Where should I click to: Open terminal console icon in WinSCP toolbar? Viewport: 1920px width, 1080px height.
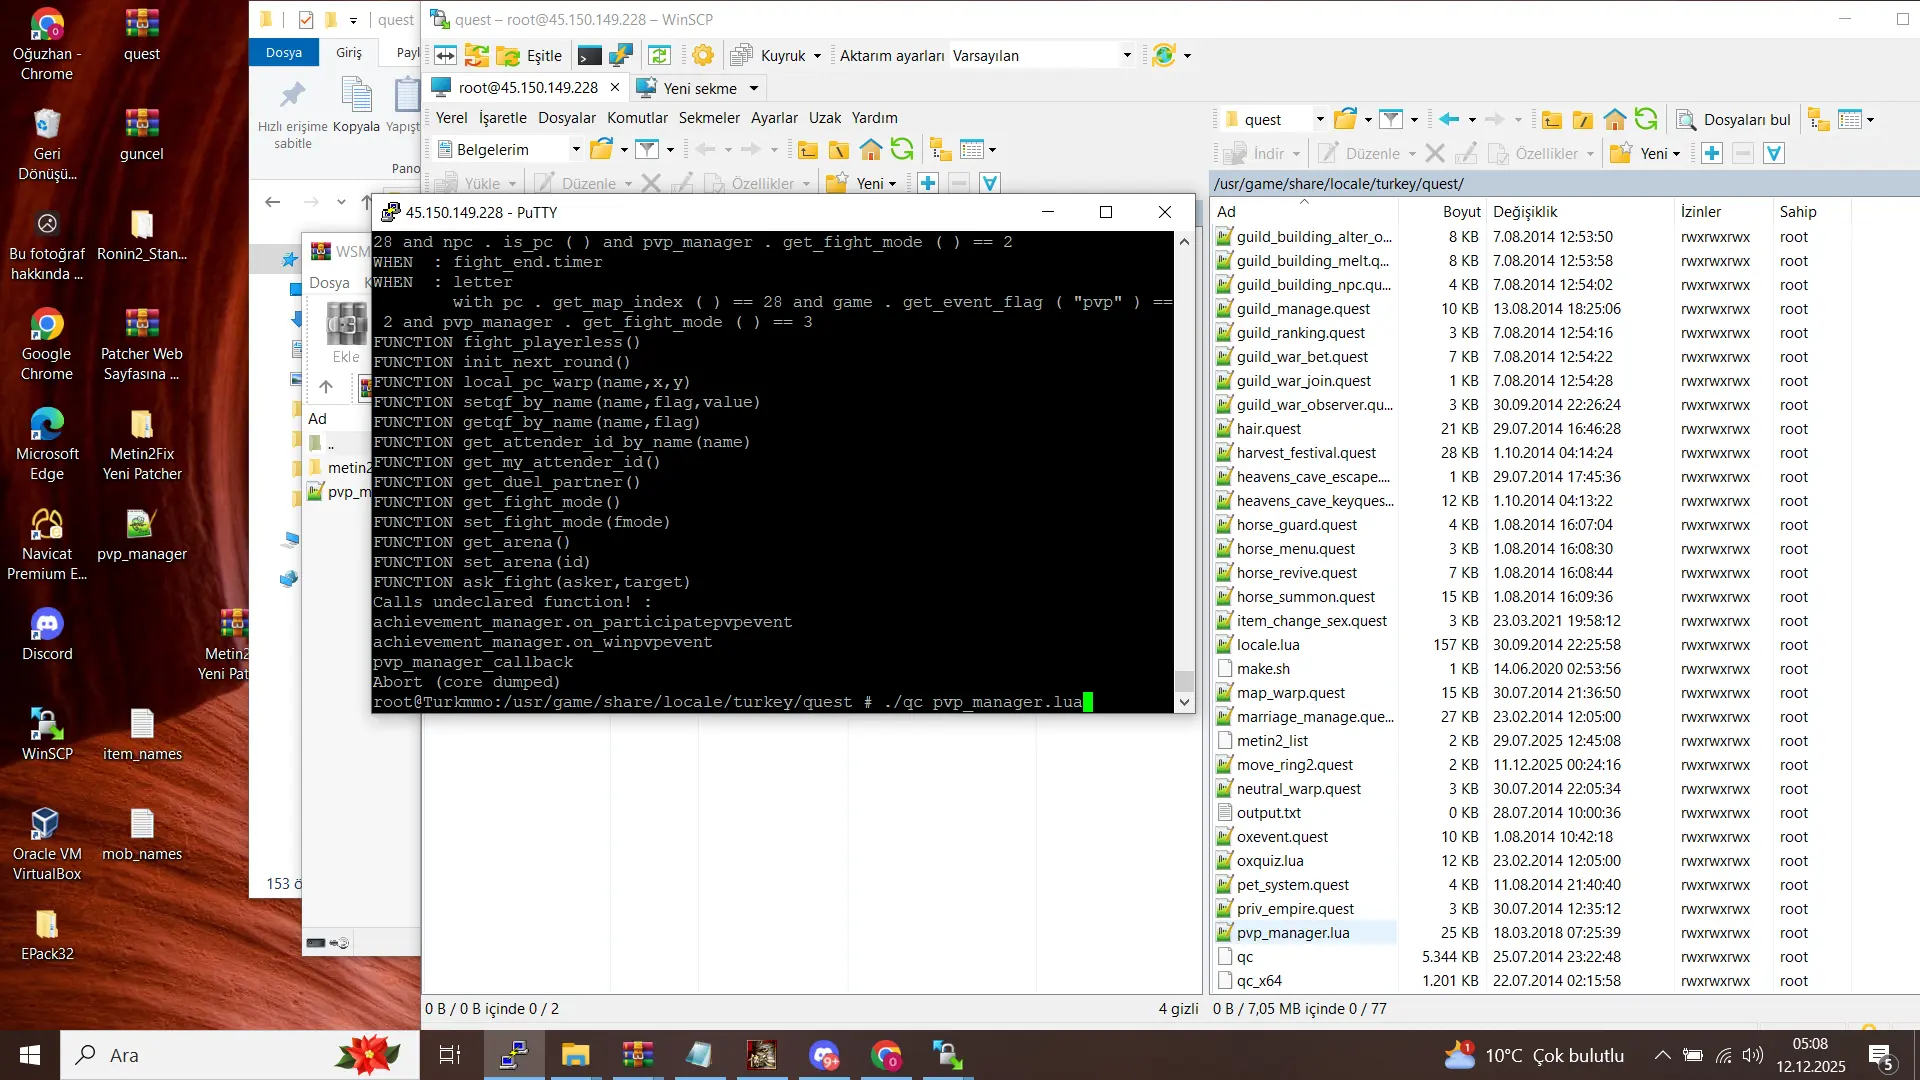click(590, 56)
